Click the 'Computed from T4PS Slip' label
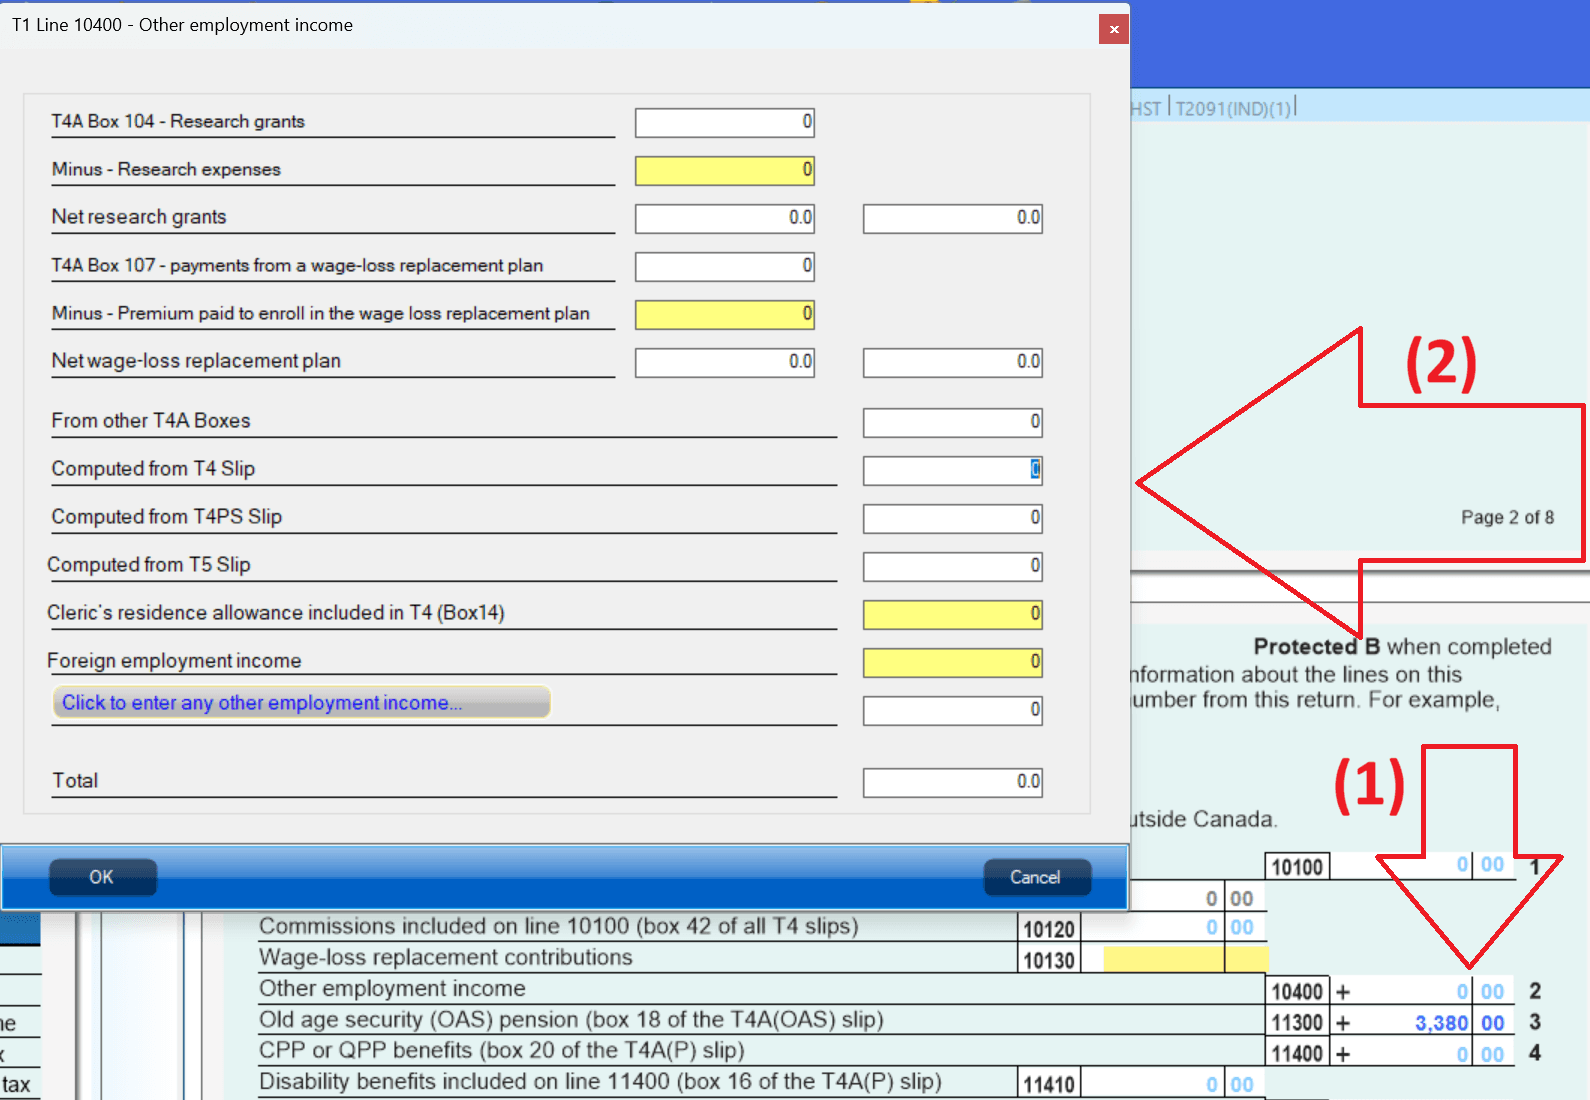The image size is (1590, 1100). pos(167,517)
